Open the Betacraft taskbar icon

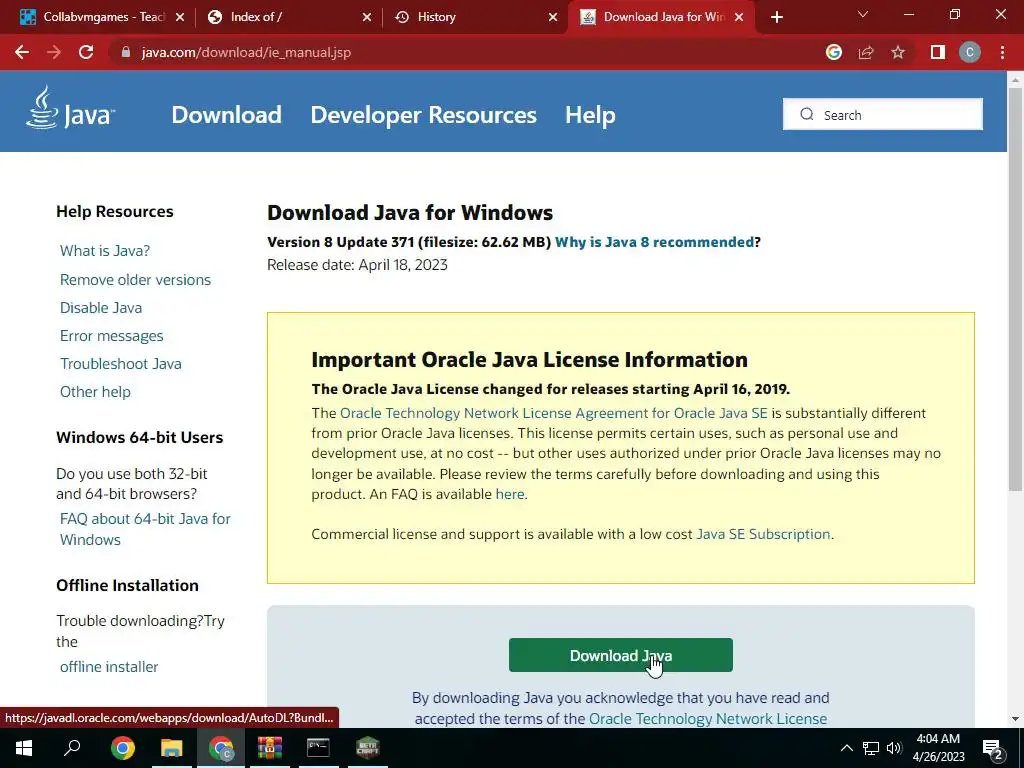coord(368,748)
